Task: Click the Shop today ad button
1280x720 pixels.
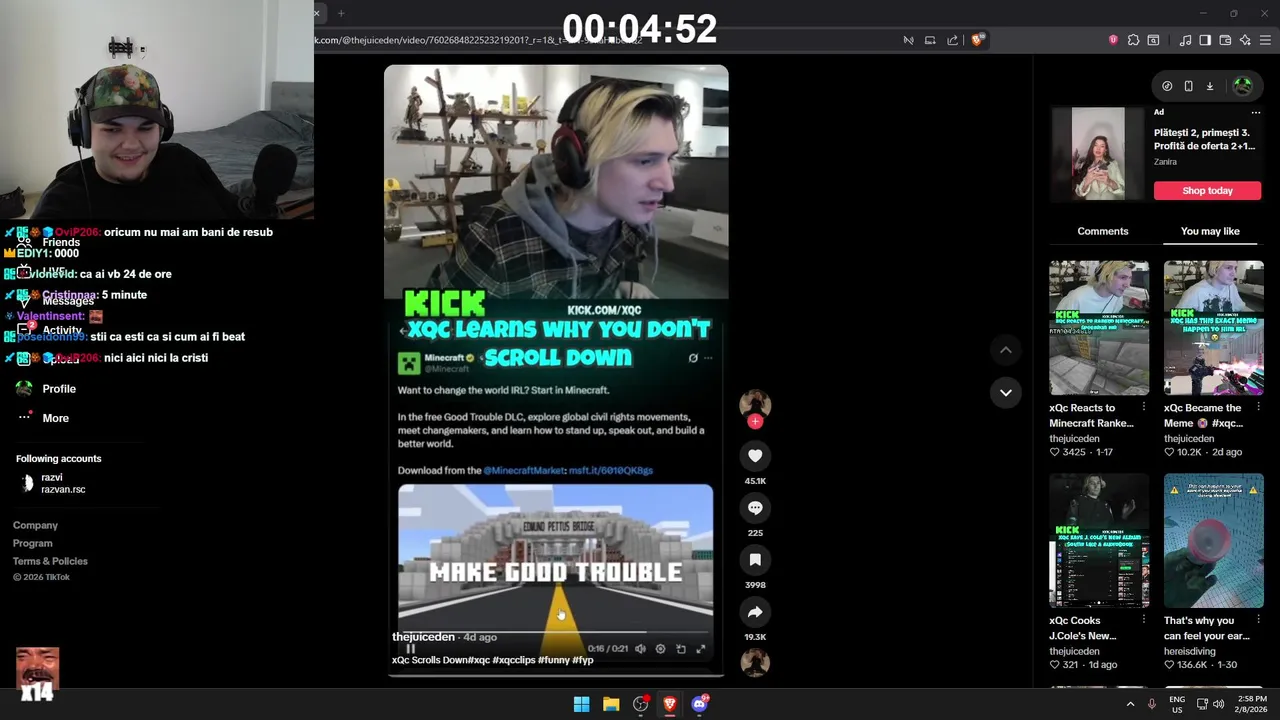Action: click(1207, 191)
